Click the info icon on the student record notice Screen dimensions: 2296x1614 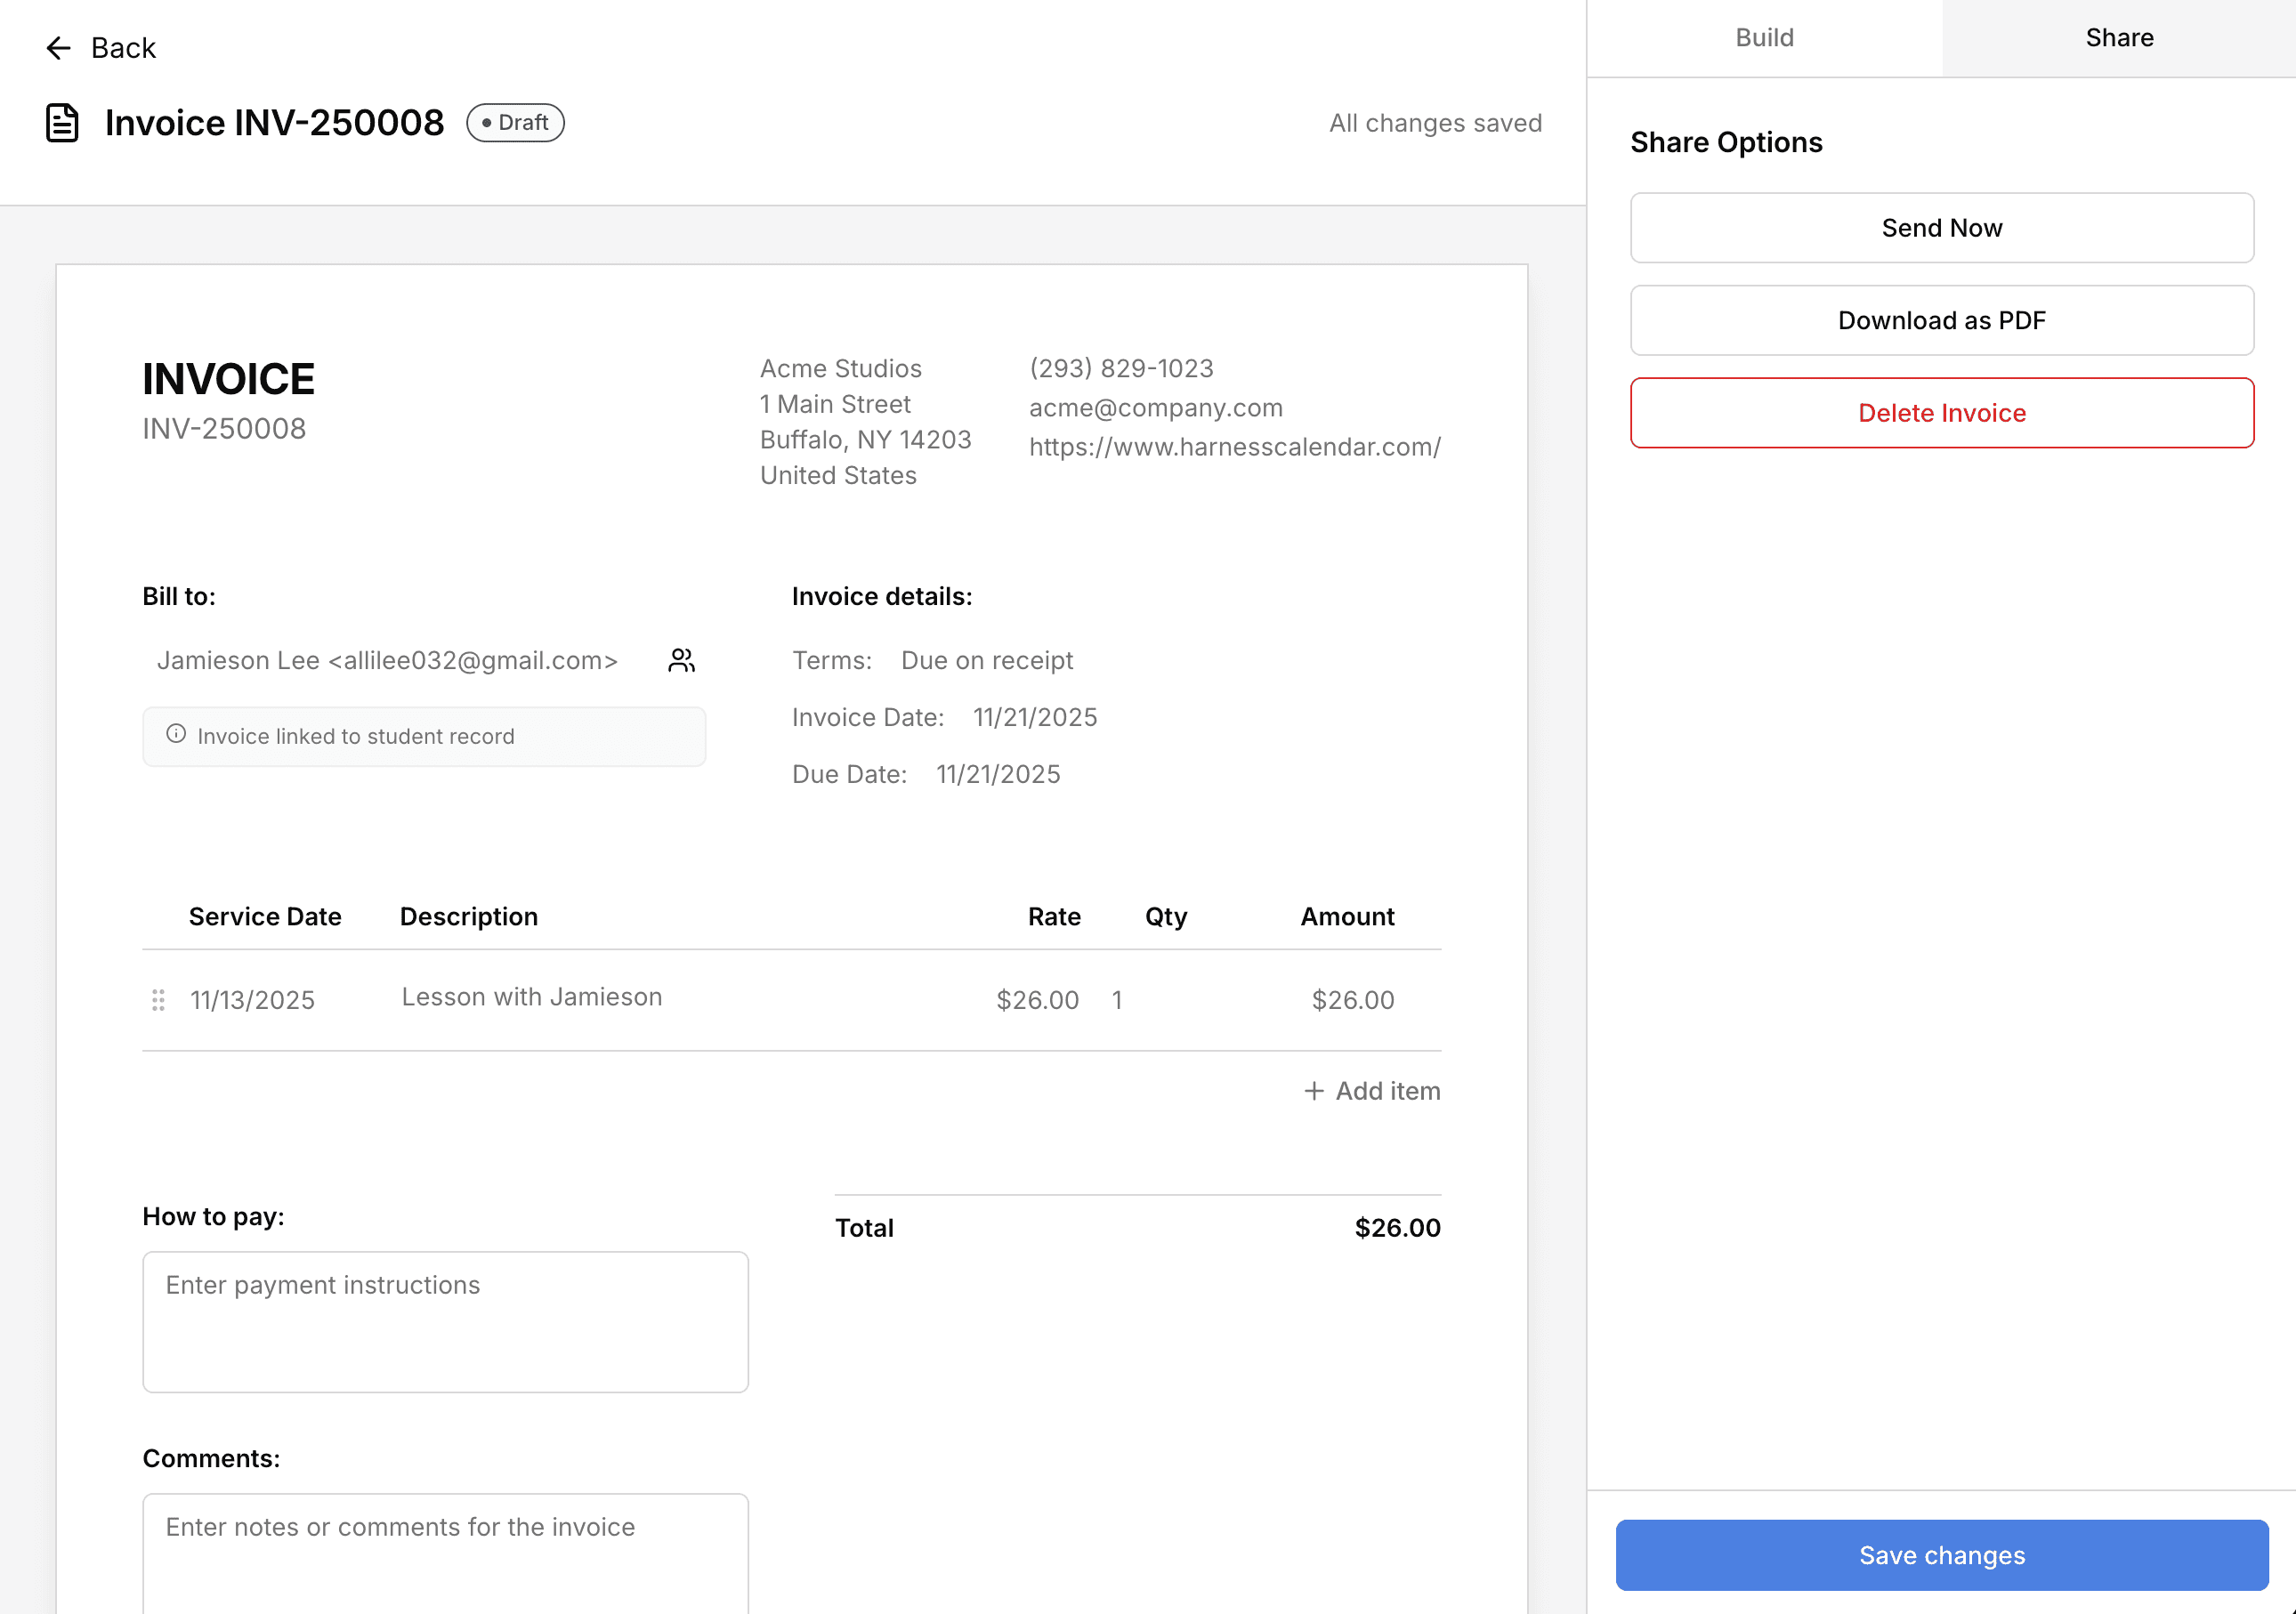[x=176, y=735]
